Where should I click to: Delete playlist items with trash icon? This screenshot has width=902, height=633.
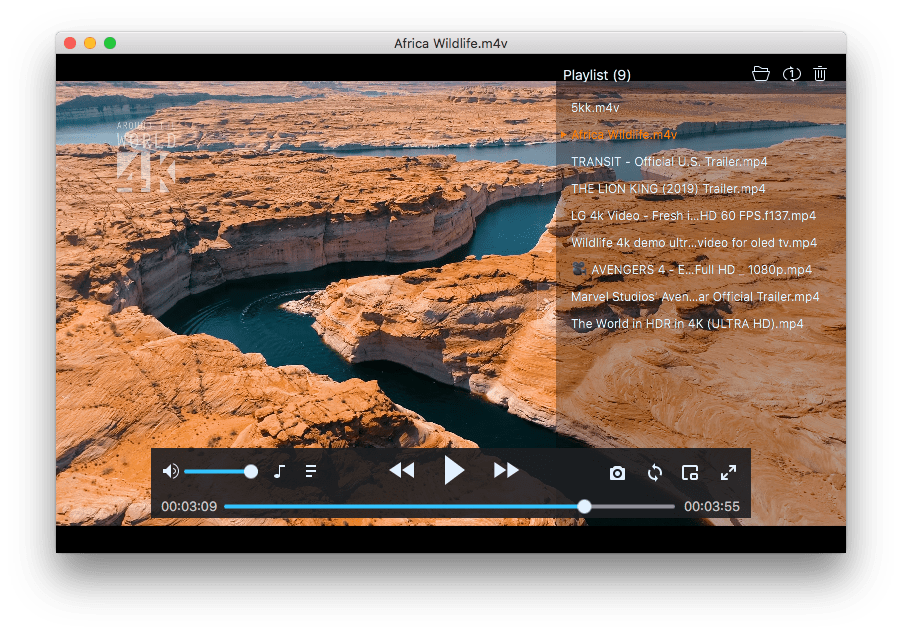[x=819, y=73]
